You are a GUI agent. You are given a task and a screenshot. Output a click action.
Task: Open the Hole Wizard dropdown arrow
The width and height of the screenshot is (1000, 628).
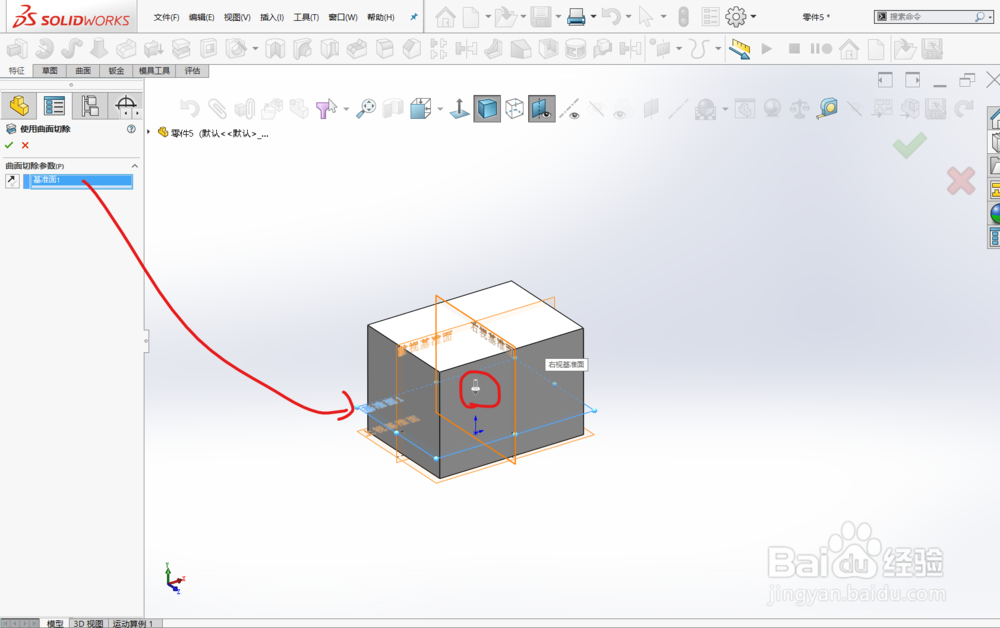pos(255,48)
